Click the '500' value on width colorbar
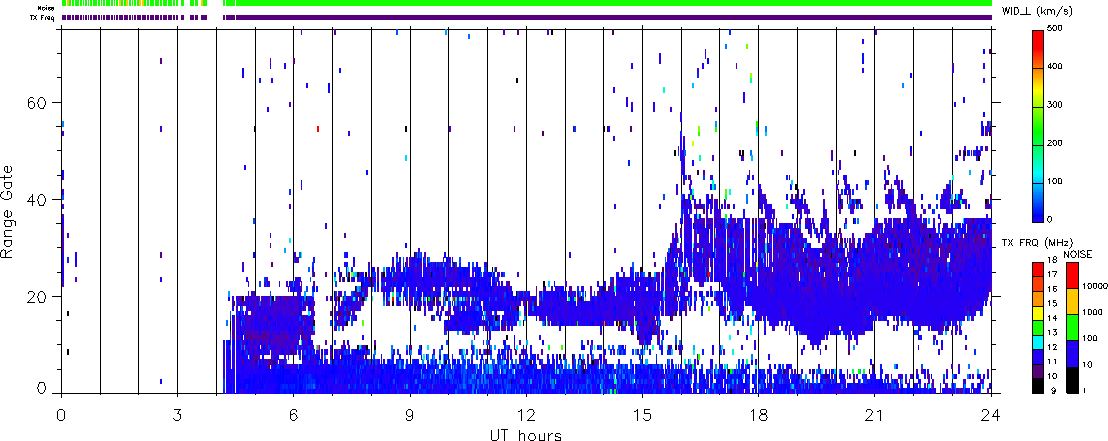 [1054, 28]
